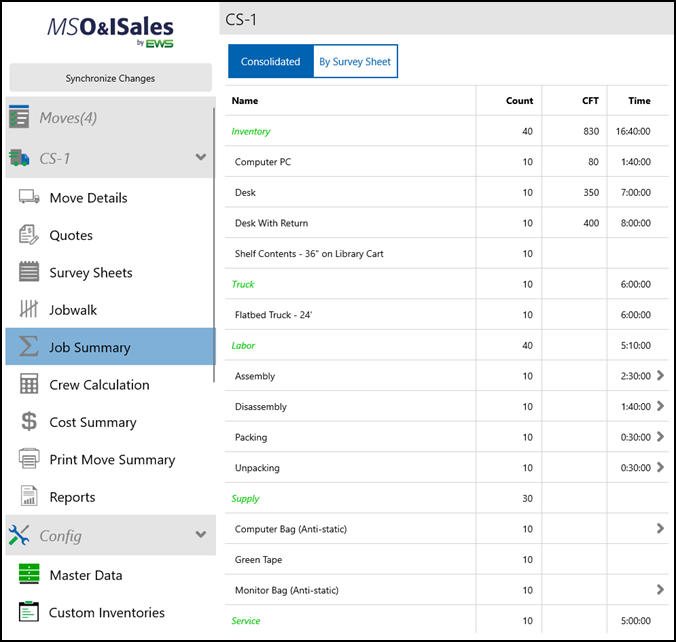Click the Cost Summary dollar icon
Screen dimensions: 676x642
click(x=29, y=422)
